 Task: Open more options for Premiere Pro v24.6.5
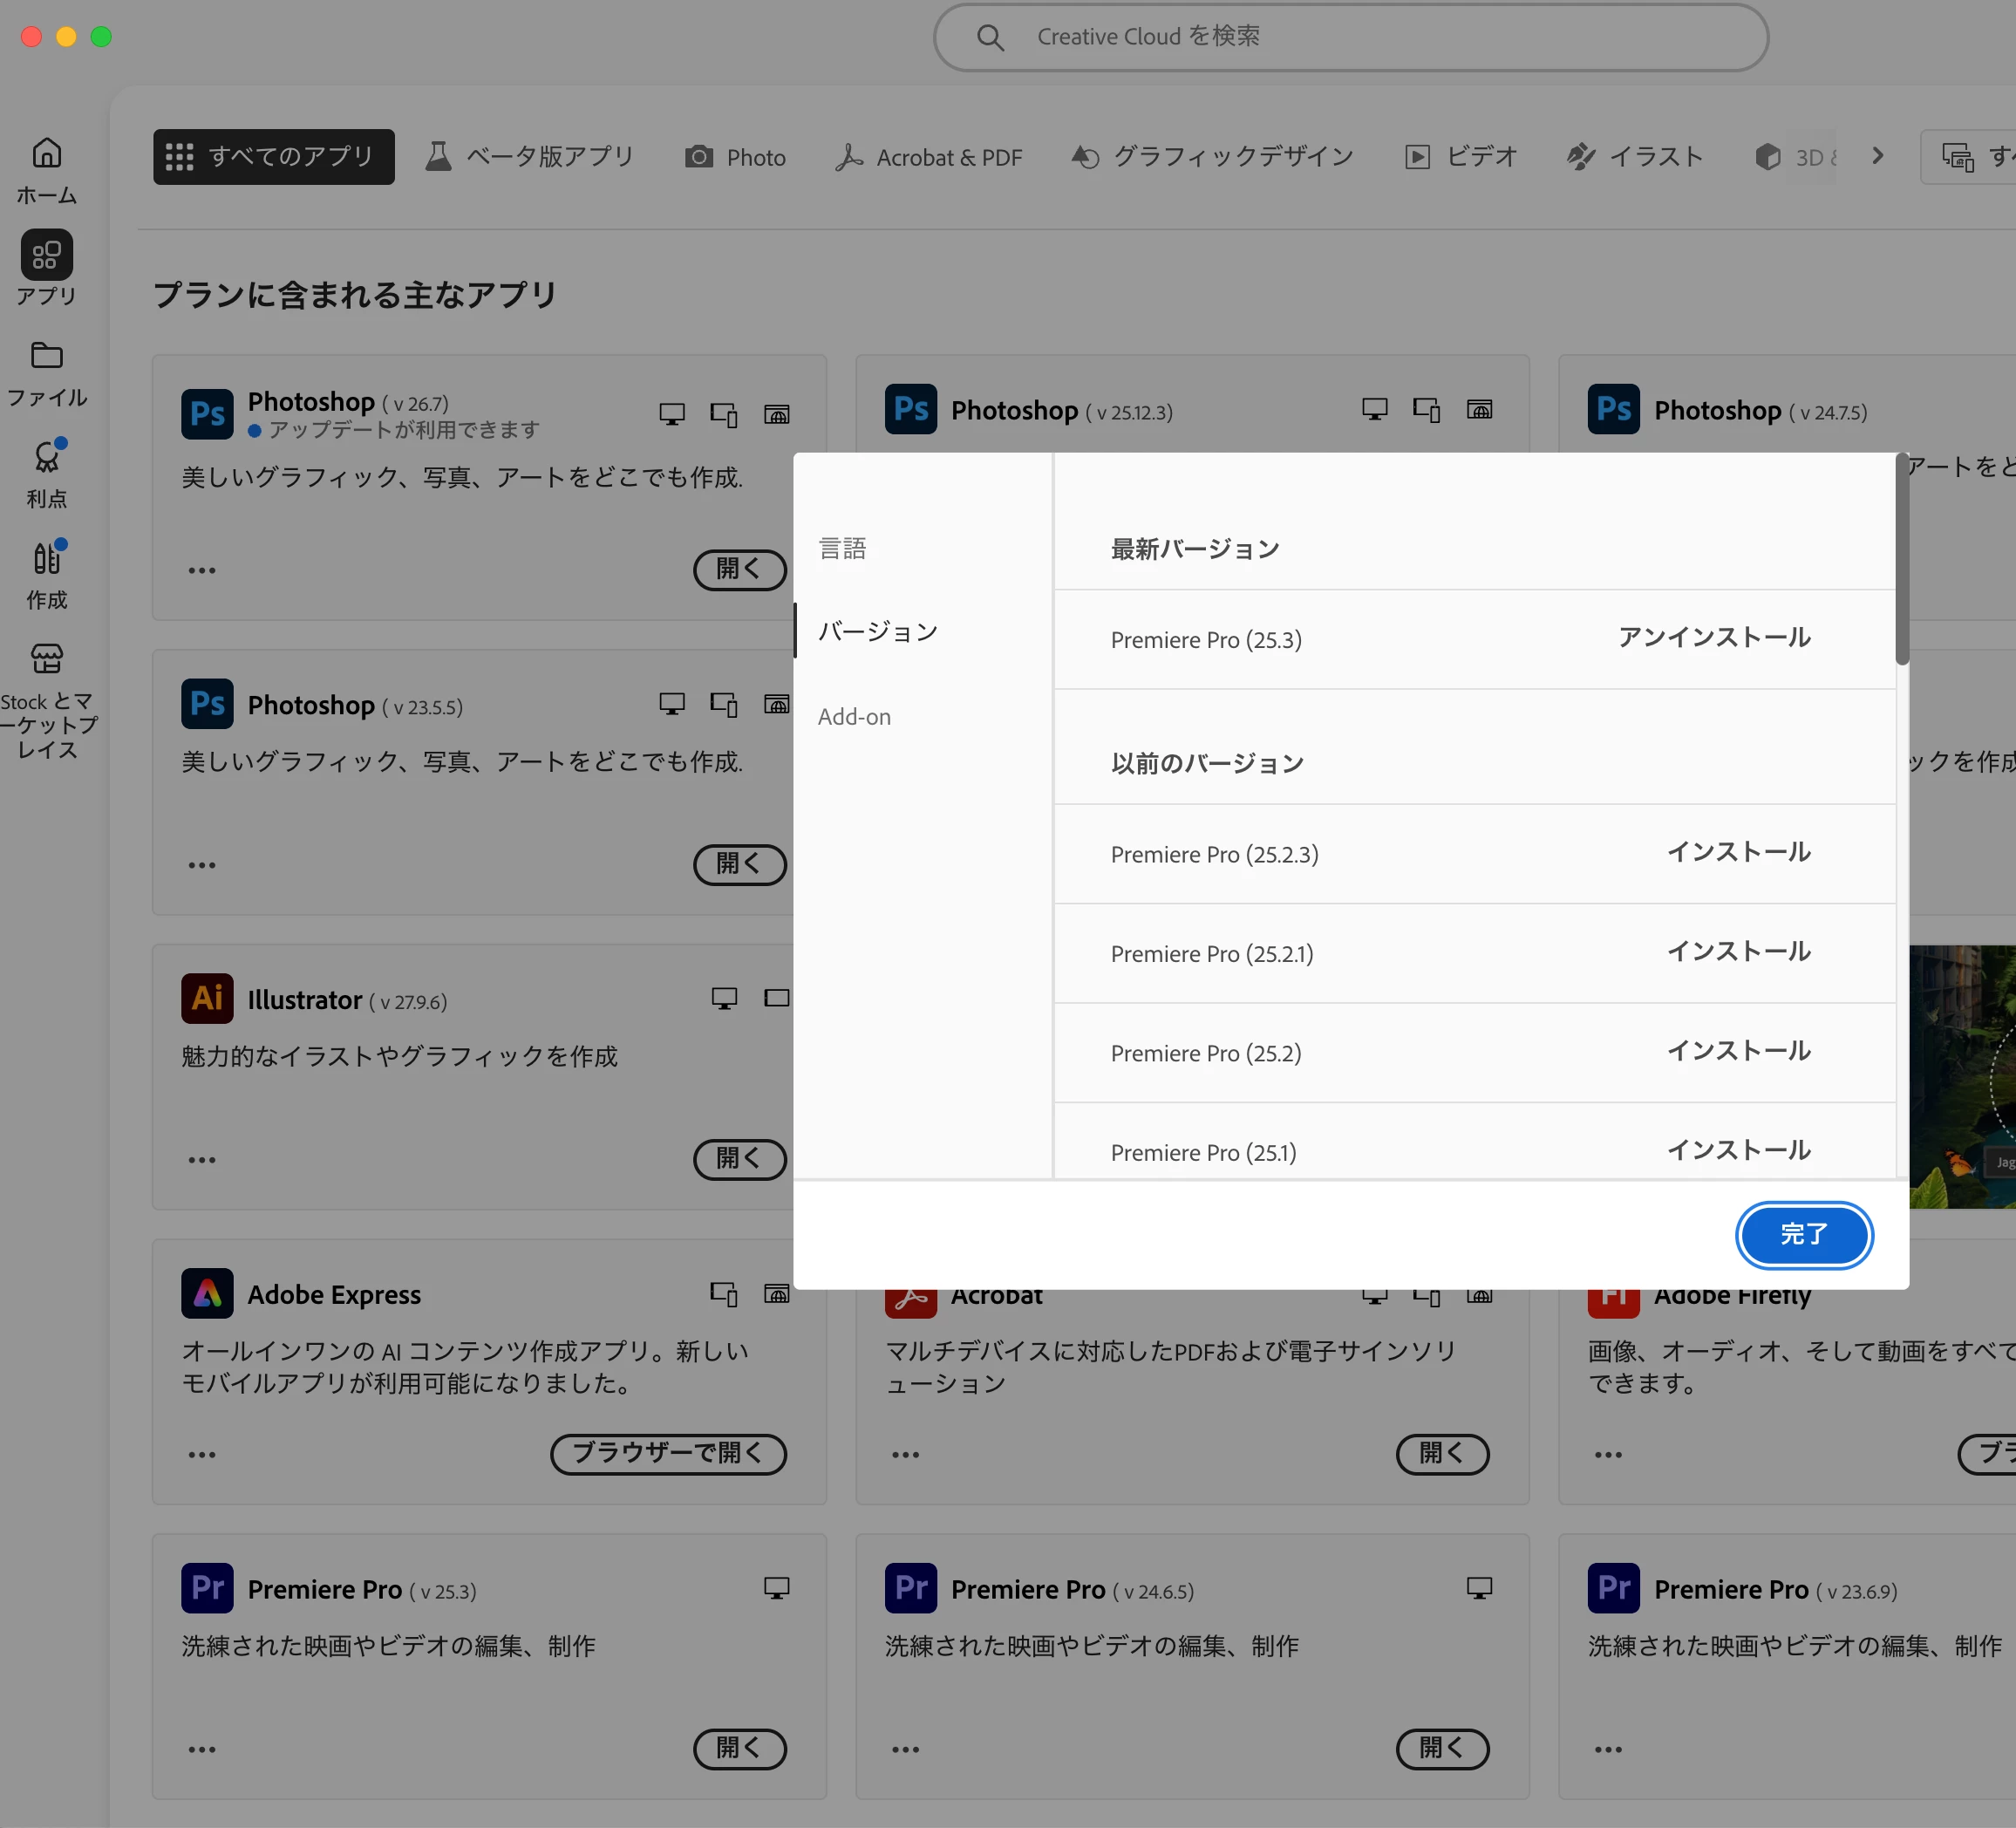pos(905,1749)
